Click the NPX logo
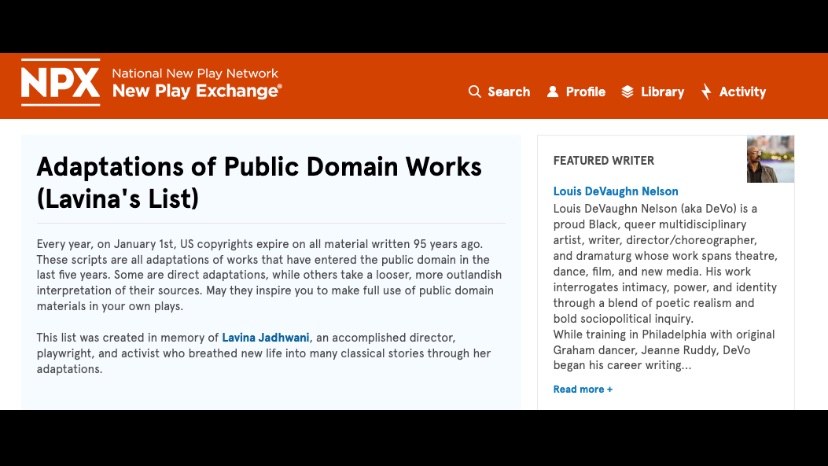This screenshot has width=828, height=466. tap(60, 82)
